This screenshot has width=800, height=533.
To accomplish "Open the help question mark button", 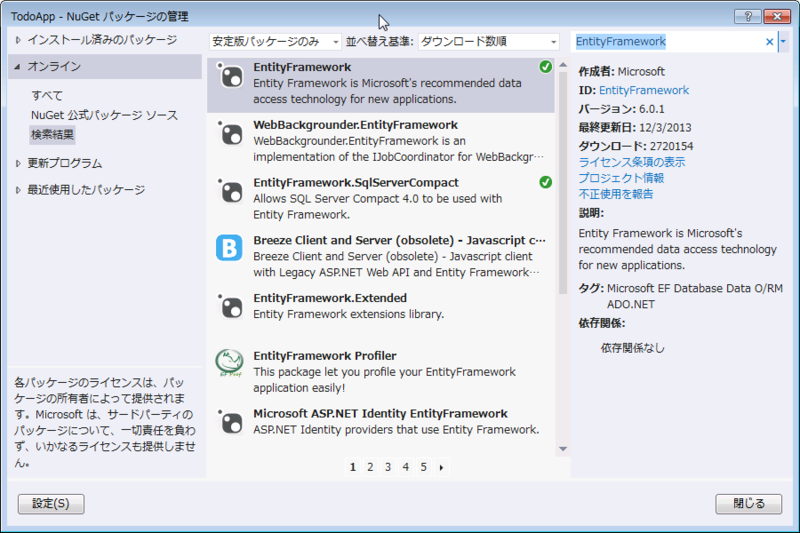I will (x=747, y=16).
